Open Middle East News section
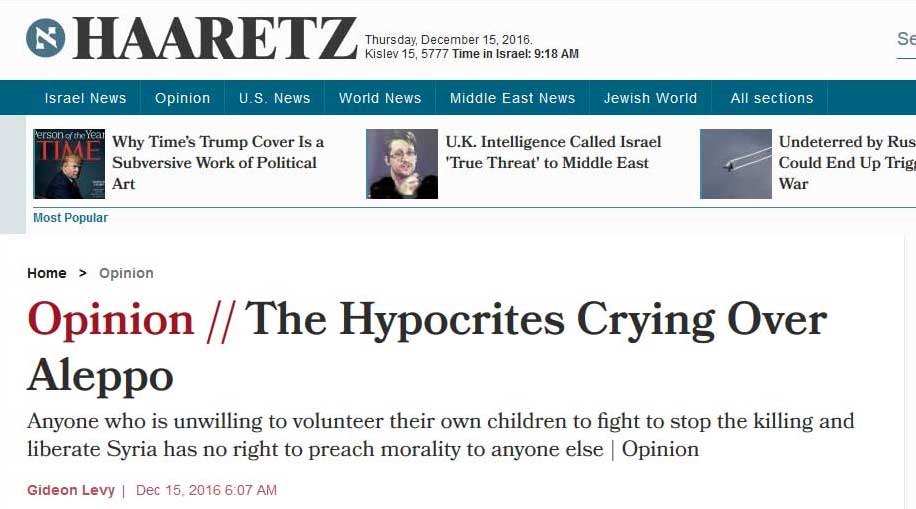The image size is (916, 509). [x=512, y=98]
